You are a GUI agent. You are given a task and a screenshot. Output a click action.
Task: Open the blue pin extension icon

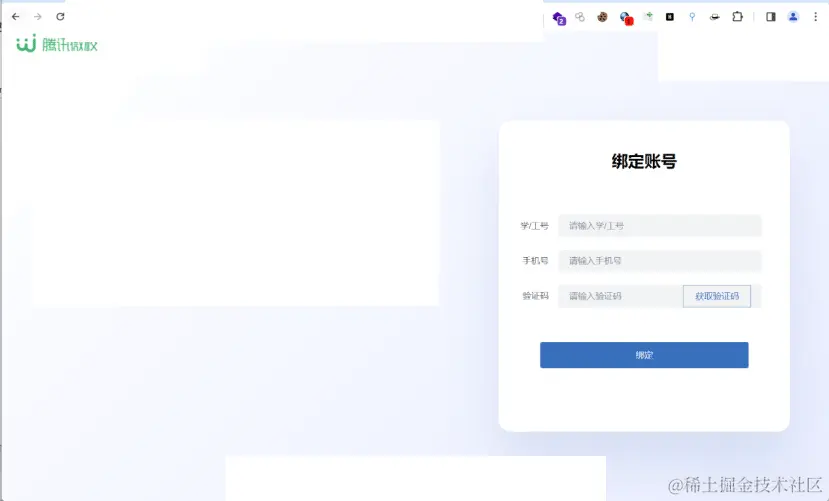tap(692, 17)
